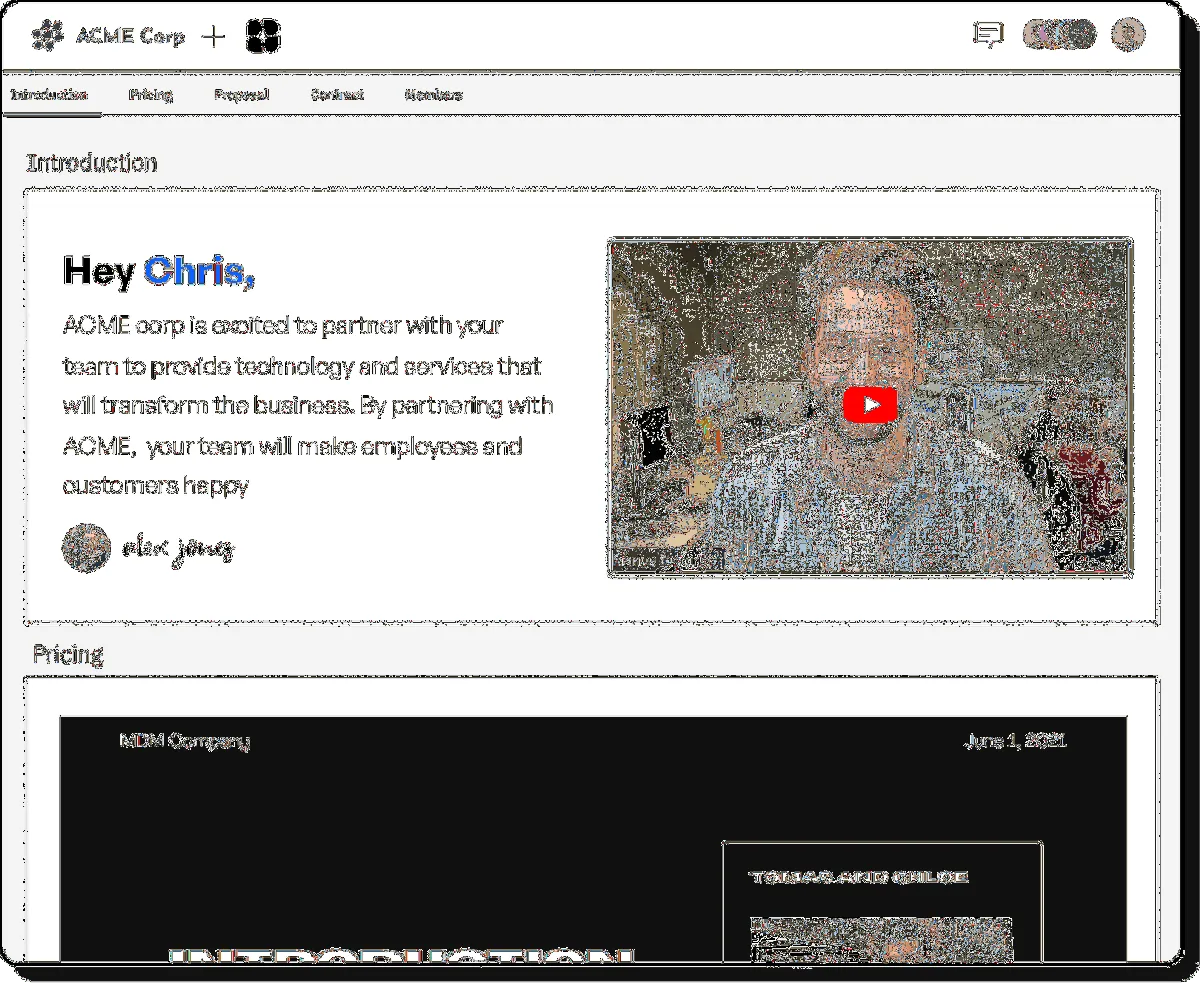Click alex jones's avatar by the signature

[86, 548]
